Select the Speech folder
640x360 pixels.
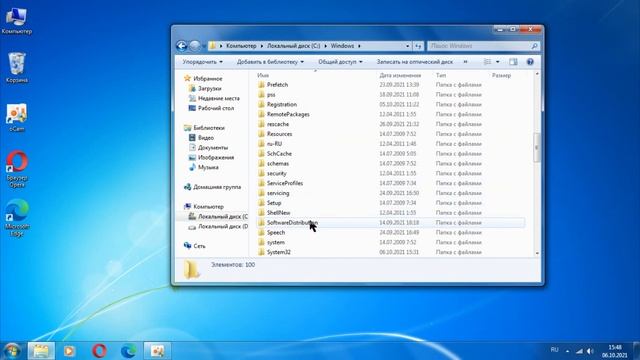[276, 232]
